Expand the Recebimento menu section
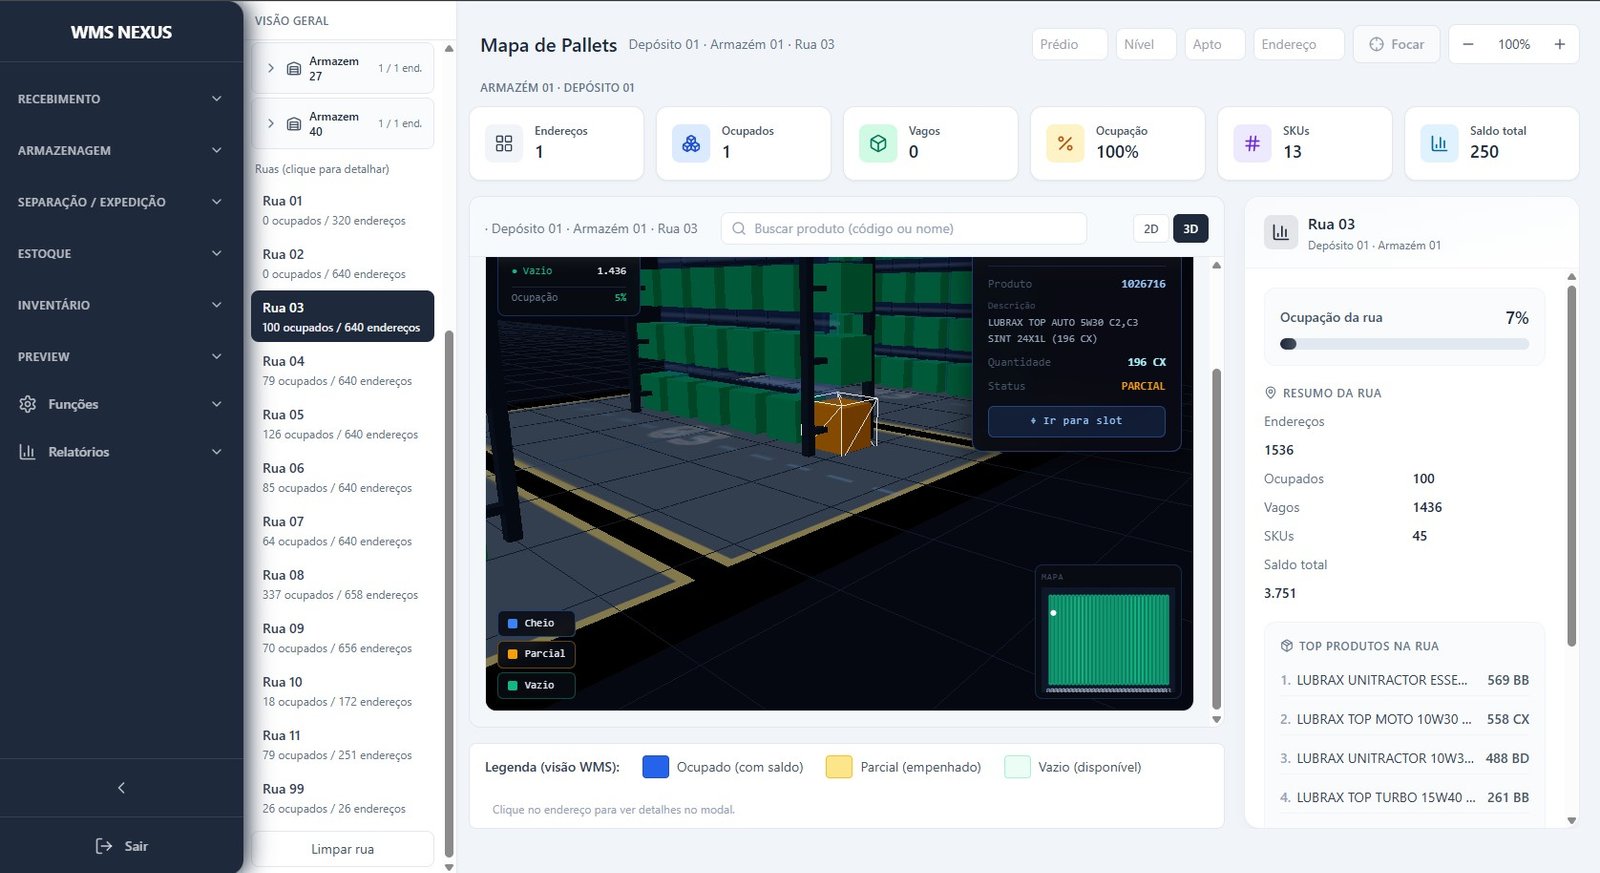This screenshot has width=1600, height=873. tap(120, 99)
